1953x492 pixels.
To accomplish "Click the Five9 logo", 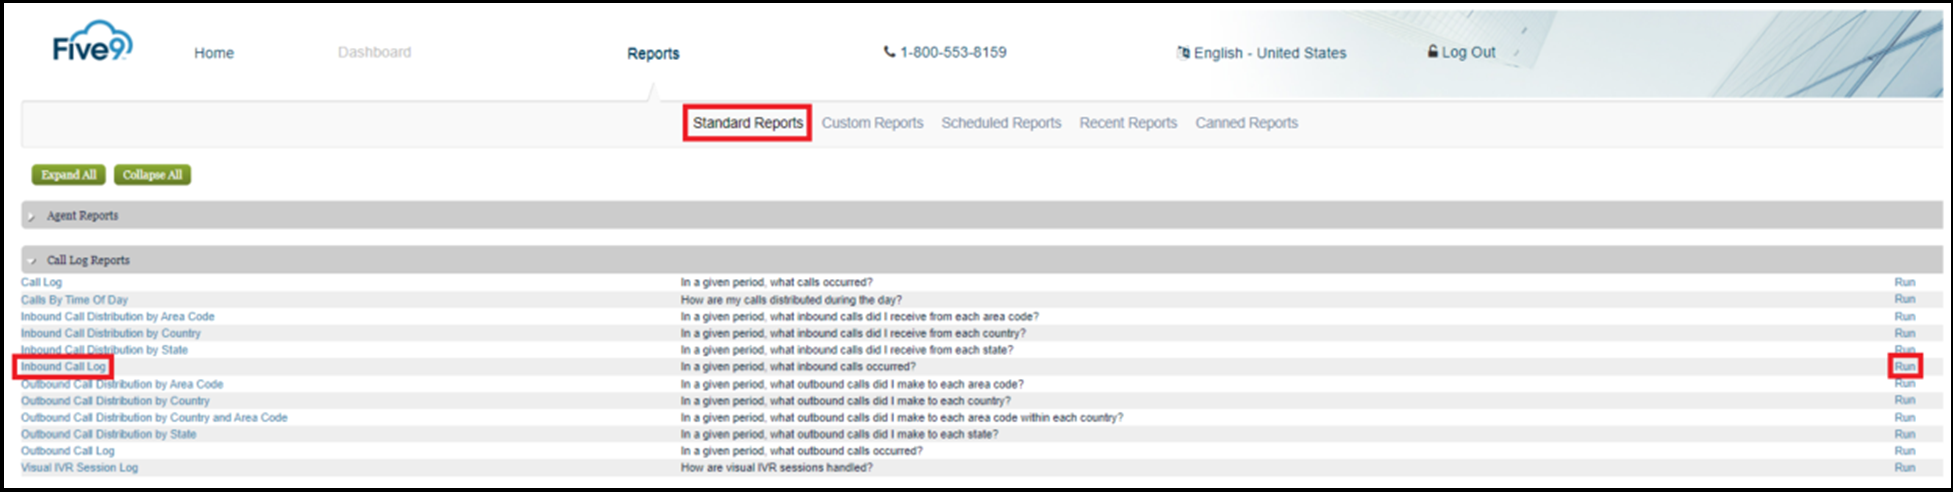I will 92,42.
